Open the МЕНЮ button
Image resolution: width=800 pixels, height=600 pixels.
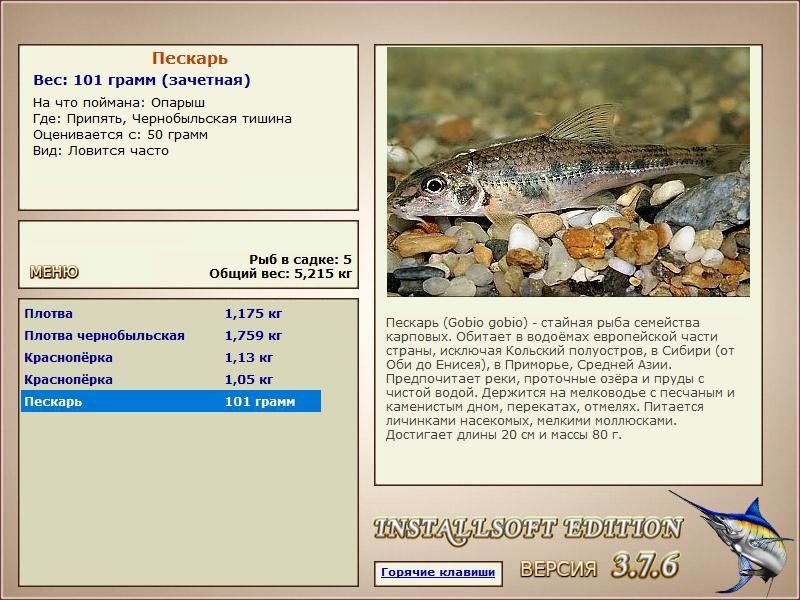(54, 272)
